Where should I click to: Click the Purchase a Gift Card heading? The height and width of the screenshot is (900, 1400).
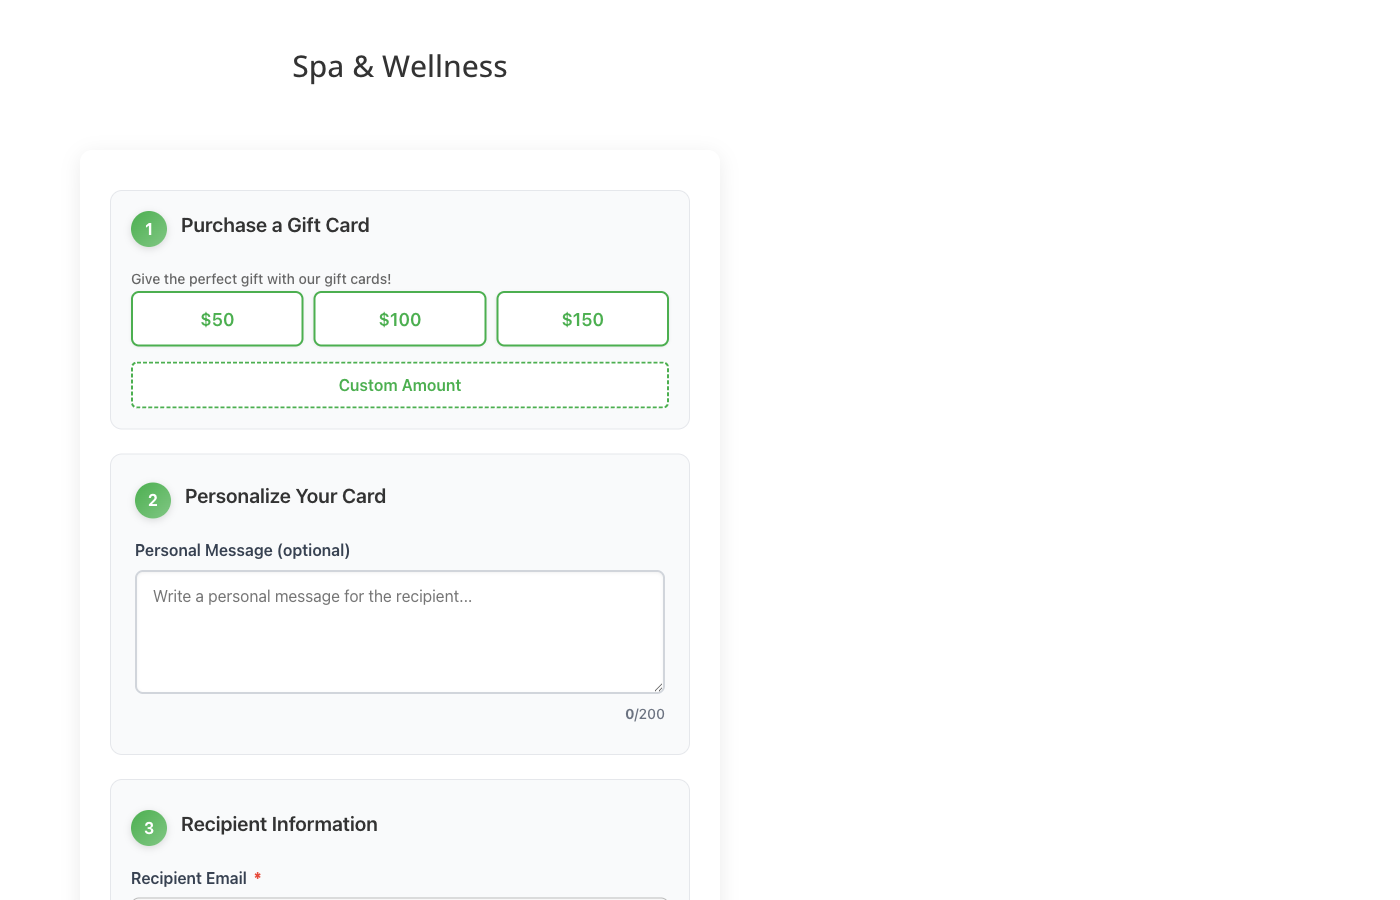tap(275, 225)
